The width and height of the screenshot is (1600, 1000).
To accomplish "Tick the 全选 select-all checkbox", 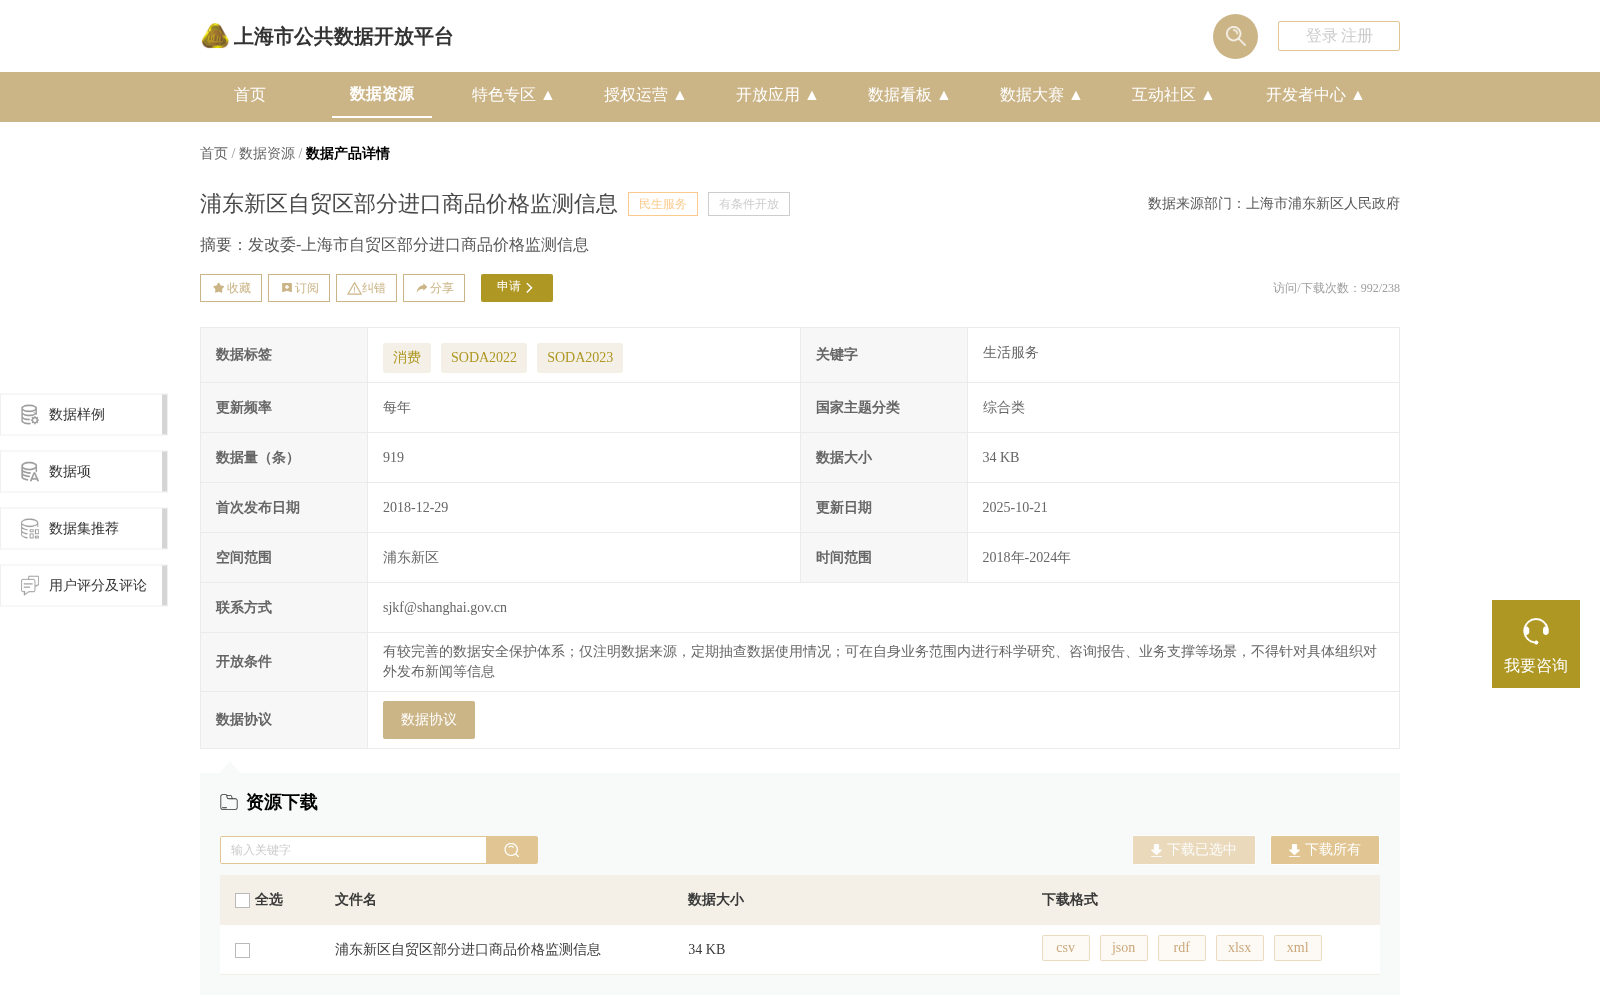I will tap(242, 900).
